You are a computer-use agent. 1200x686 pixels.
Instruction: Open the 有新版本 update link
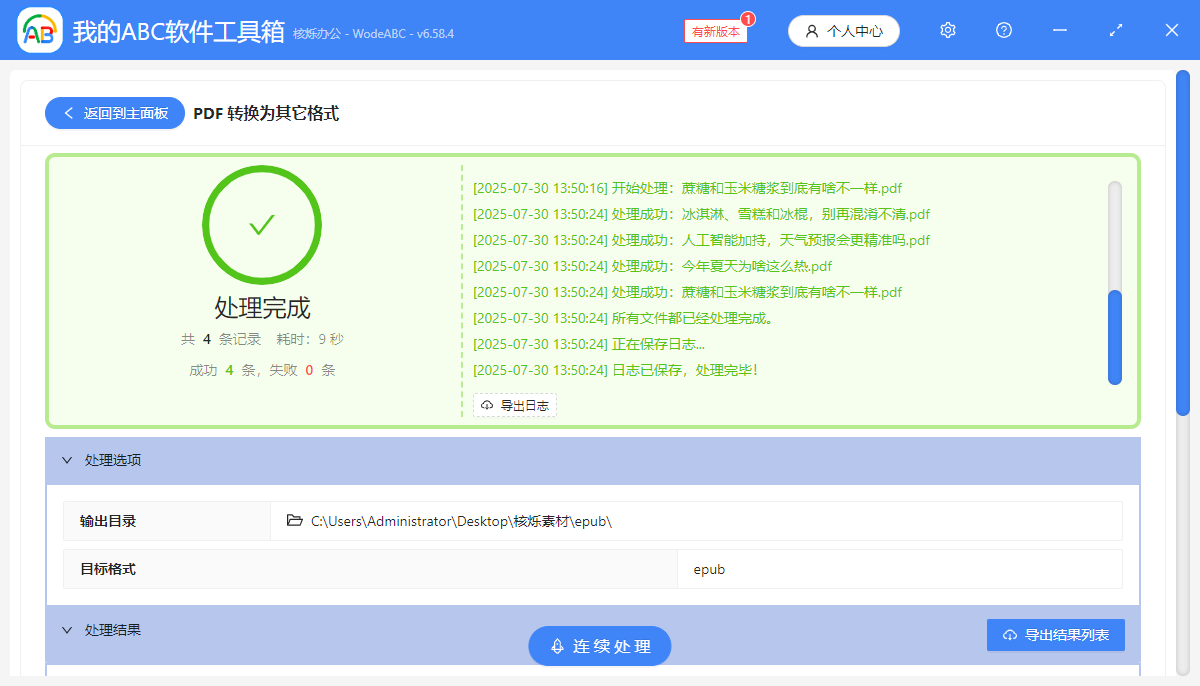[714, 31]
